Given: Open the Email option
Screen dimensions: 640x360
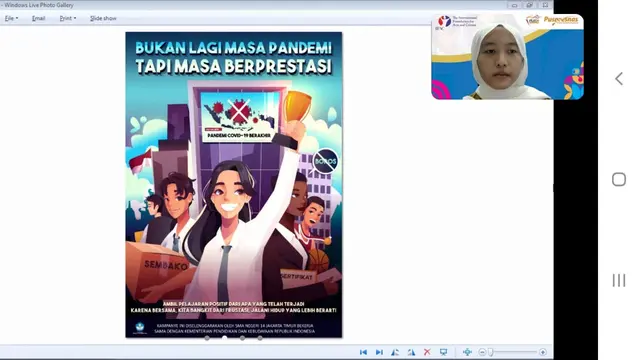Looking at the screenshot, I should [x=38, y=18].
